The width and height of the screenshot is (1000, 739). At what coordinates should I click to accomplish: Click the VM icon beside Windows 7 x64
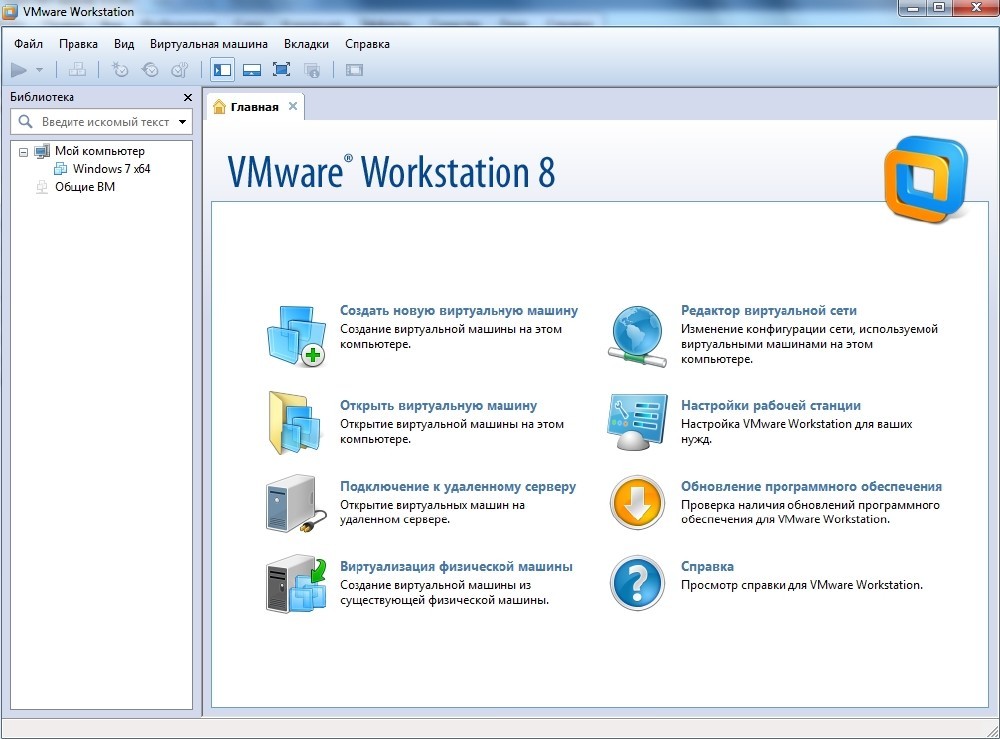(61, 169)
